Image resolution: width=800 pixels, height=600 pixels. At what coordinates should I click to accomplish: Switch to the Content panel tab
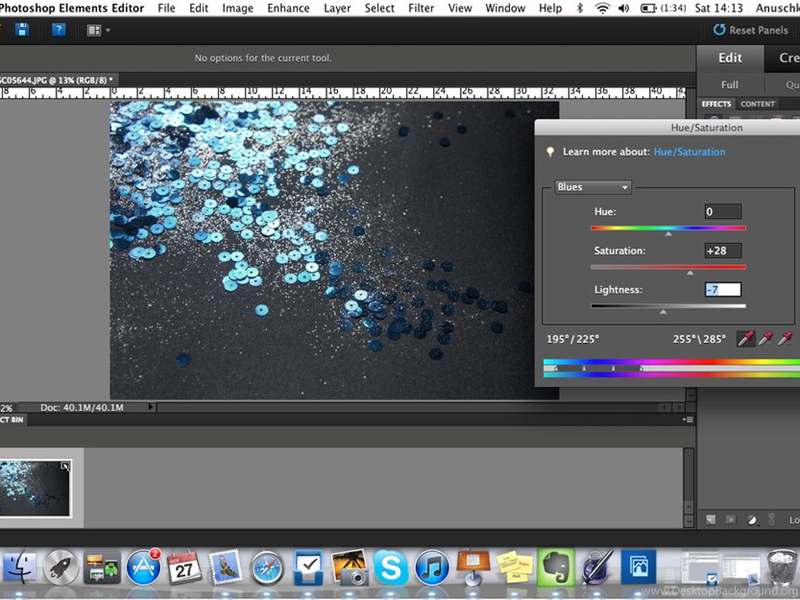[757, 104]
